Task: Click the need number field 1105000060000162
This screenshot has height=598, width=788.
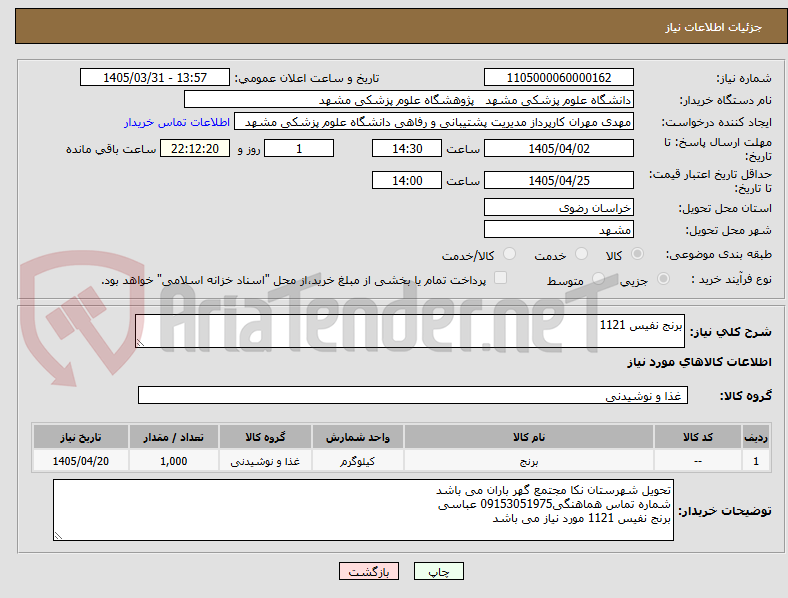Action: click(x=558, y=77)
